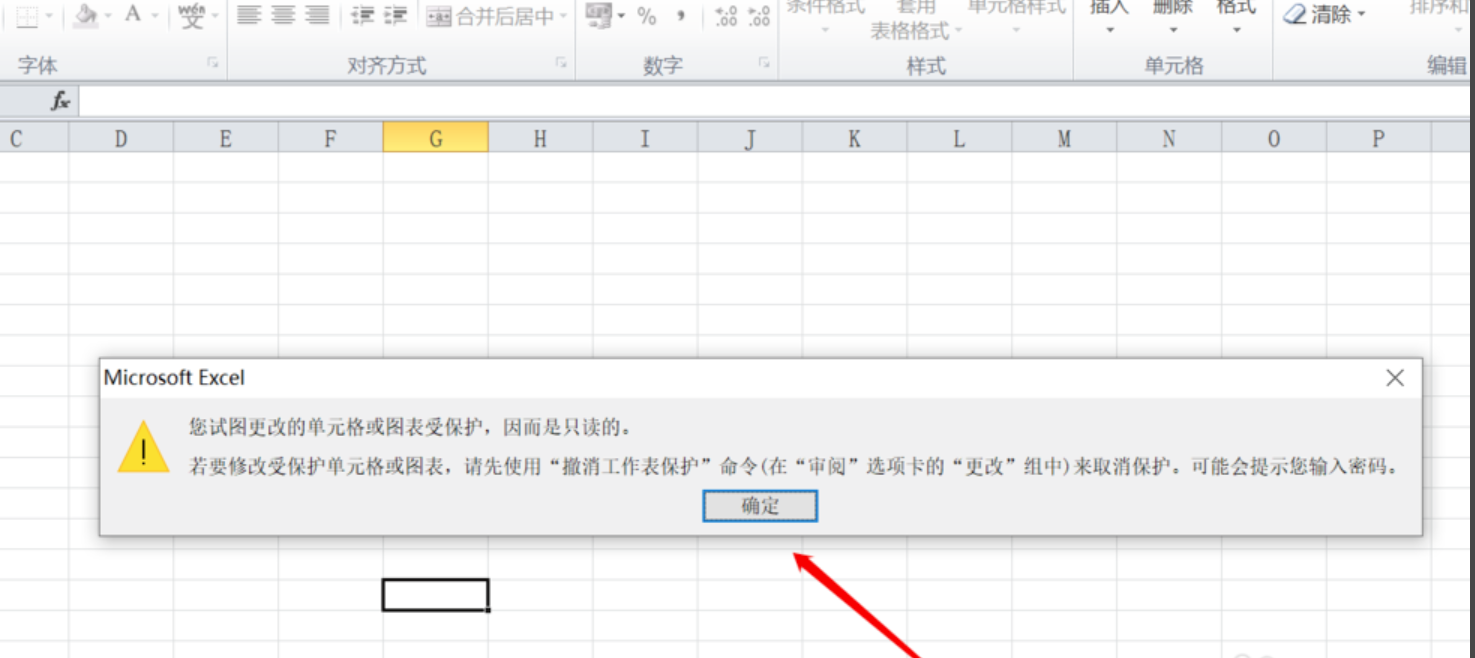
Task: Open the 数字 group dialog launcher
Action: pyautogui.click(x=764, y=62)
